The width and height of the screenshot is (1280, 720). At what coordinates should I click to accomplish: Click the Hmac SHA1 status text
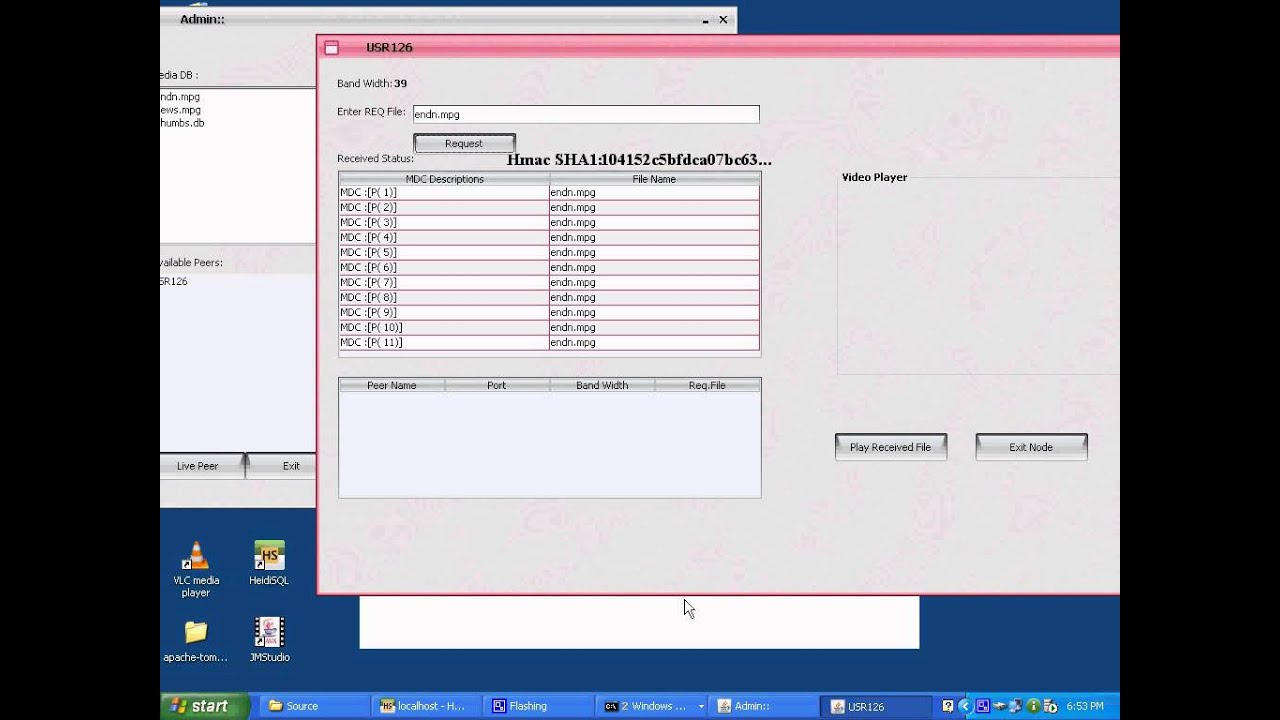pyautogui.click(x=639, y=159)
